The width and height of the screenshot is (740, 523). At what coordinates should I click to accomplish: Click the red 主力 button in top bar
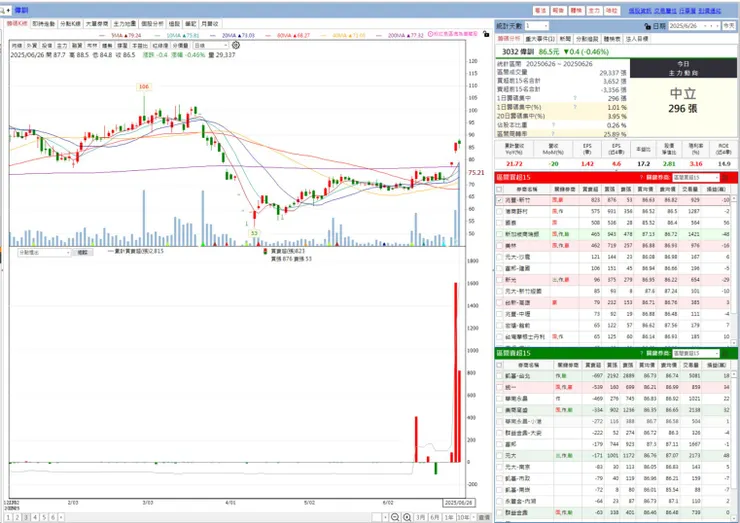(x=594, y=10)
